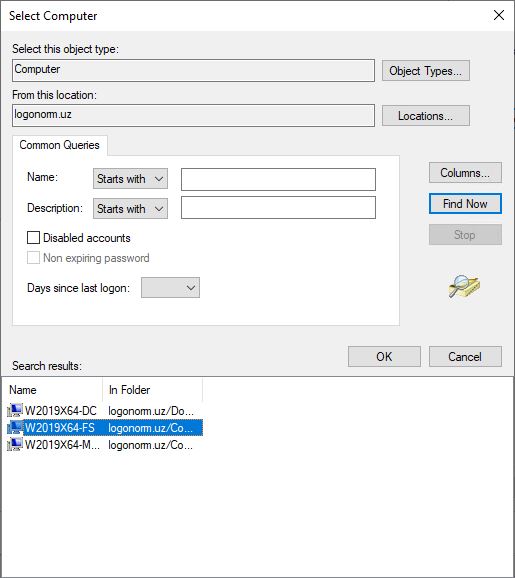Screen dimensions: 515x578
Task: Expand the Days since last logon dropdown
Action: (x=170, y=288)
